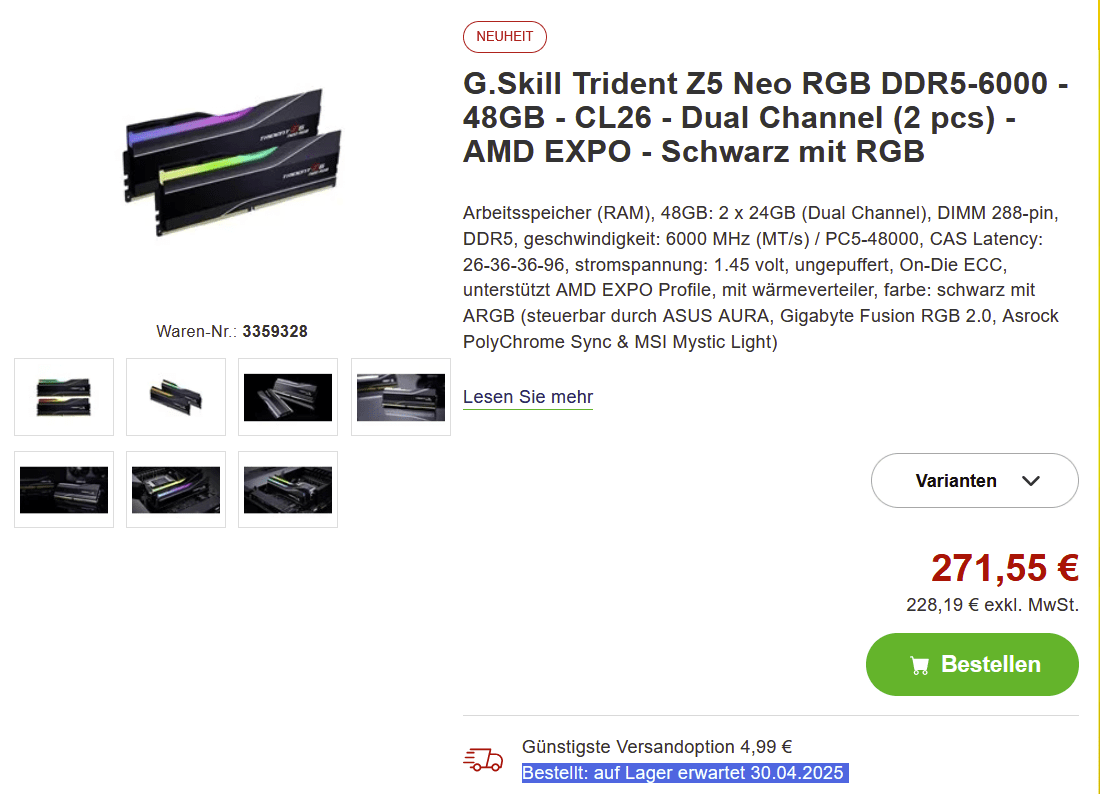Click the chevron arrow in Varianten

point(1031,481)
